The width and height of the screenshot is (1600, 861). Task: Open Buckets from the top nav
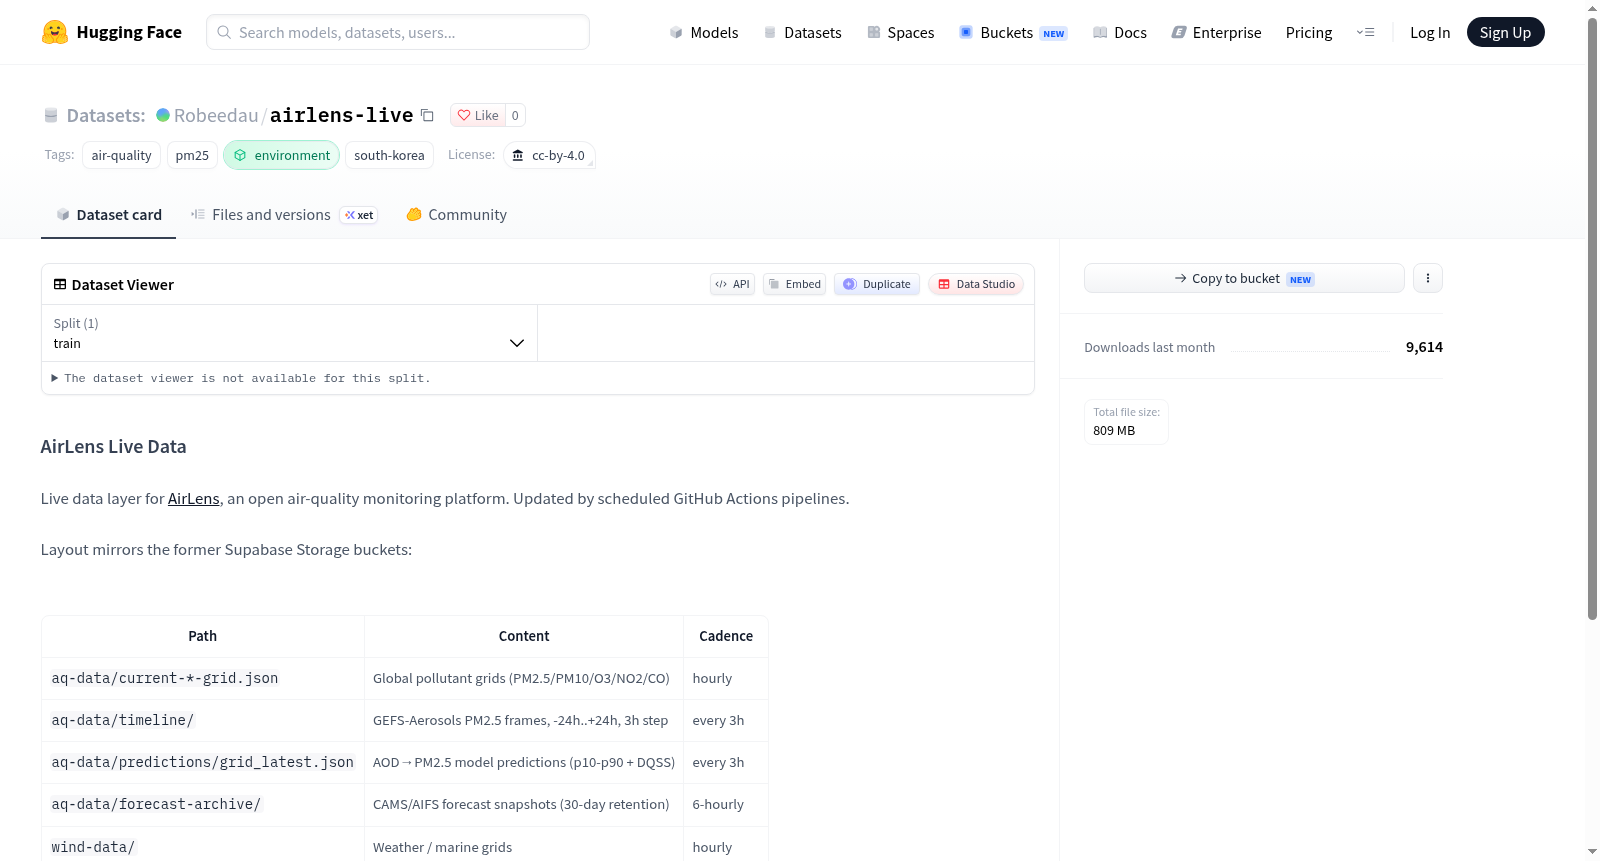1013,32
